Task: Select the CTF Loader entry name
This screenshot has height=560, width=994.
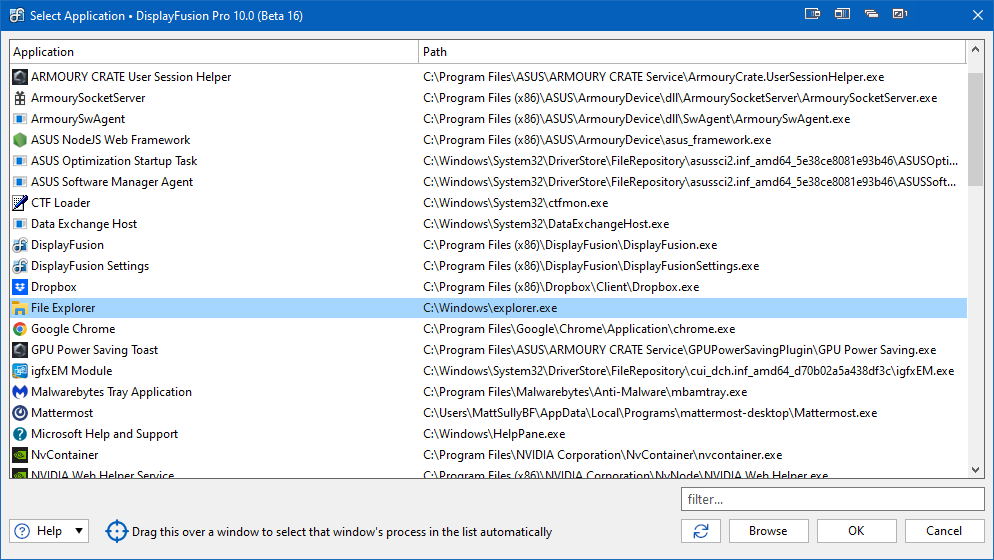Action: (60, 203)
